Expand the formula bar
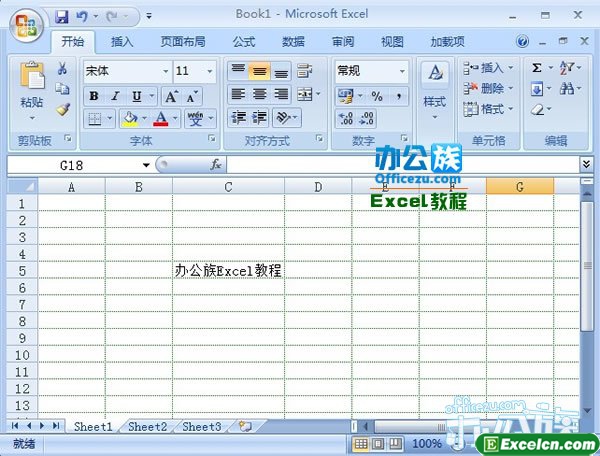 coord(586,164)
